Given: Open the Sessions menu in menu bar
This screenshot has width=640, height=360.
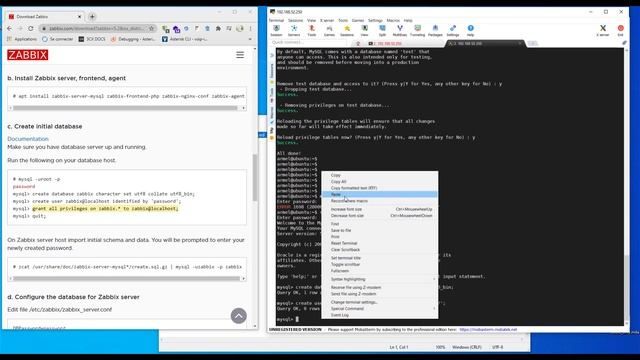Looking at the screenshot, I should (296, 20).
